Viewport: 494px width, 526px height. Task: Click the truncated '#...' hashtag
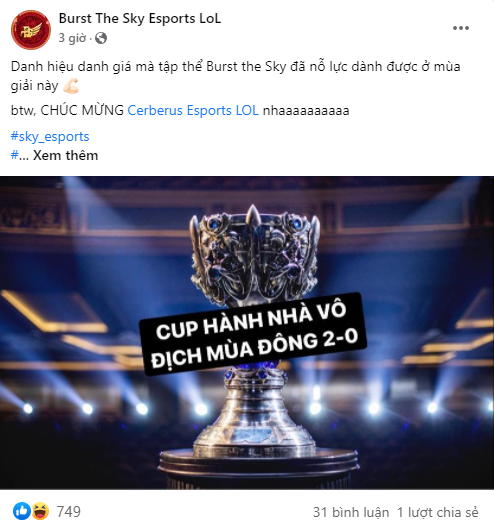[x=20, y=155]
